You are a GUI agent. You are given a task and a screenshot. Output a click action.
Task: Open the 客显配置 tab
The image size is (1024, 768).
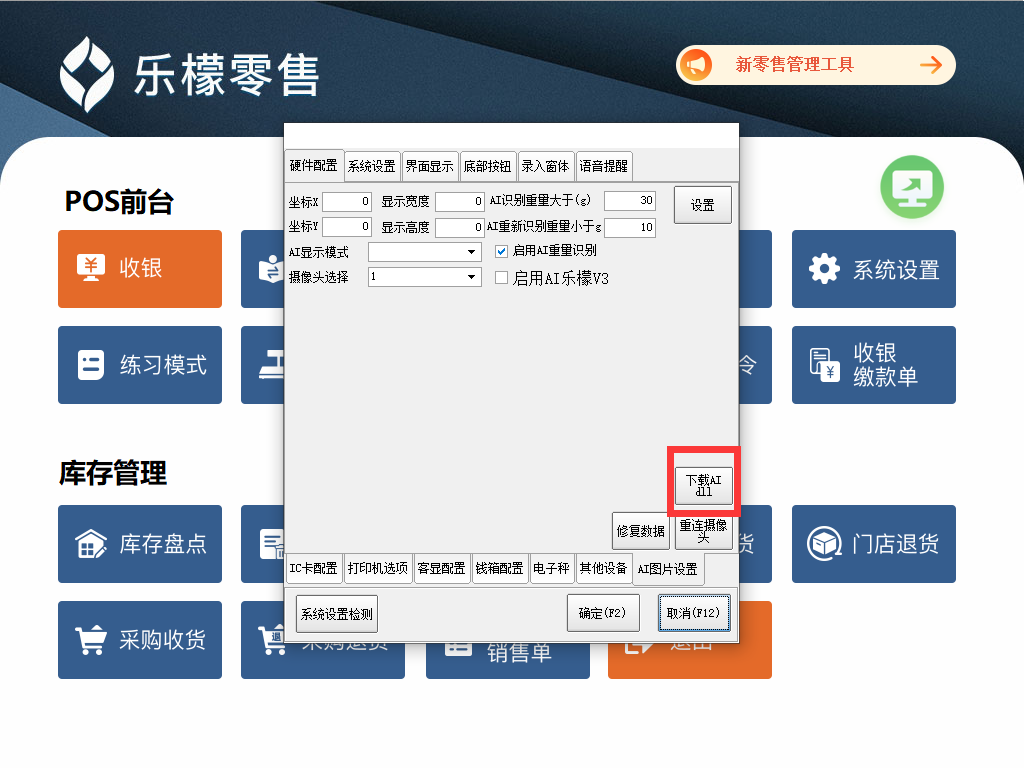(441, 568)
